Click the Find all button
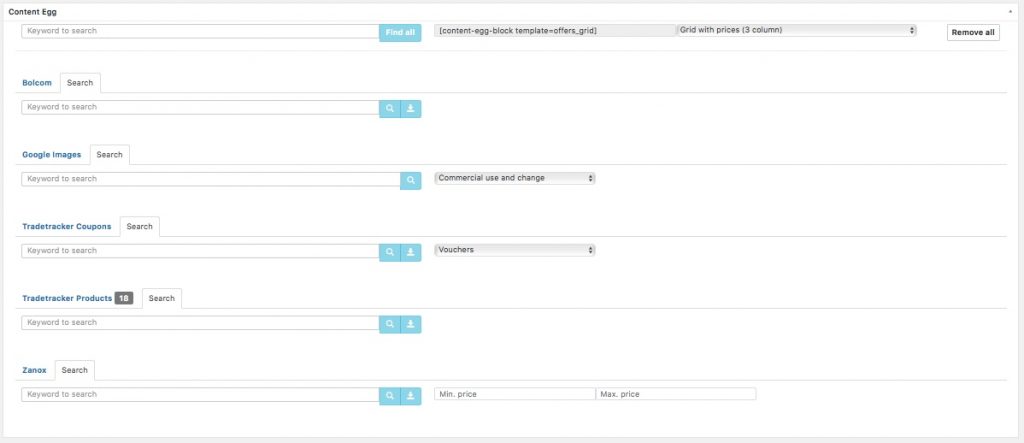The image size is (1024, 443). pyautogui.click(x=400, y=33)
